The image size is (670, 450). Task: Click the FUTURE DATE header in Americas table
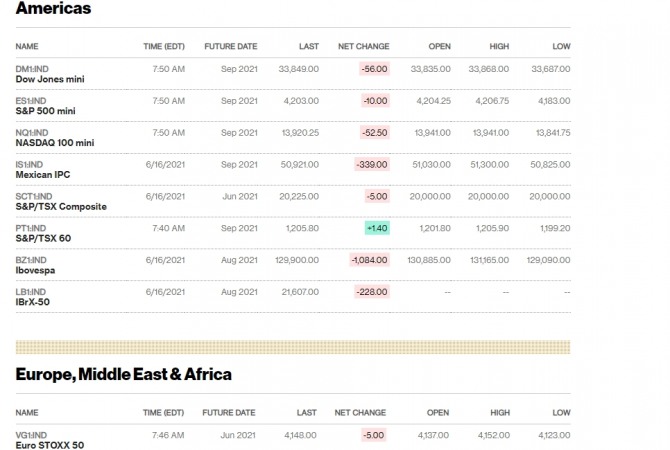click(x=230, y=46)
